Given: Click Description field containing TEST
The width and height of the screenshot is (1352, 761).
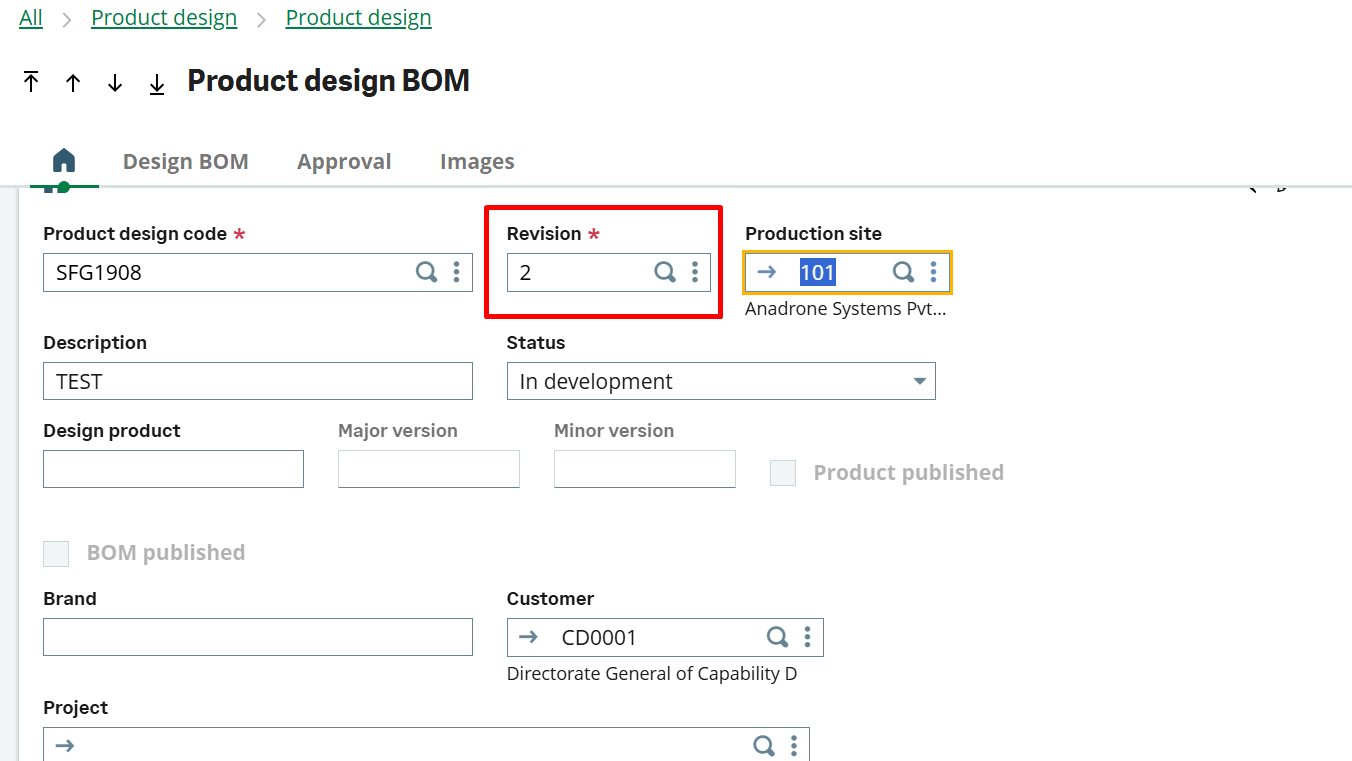Looking at the screenshot, I should coord(258,381).
